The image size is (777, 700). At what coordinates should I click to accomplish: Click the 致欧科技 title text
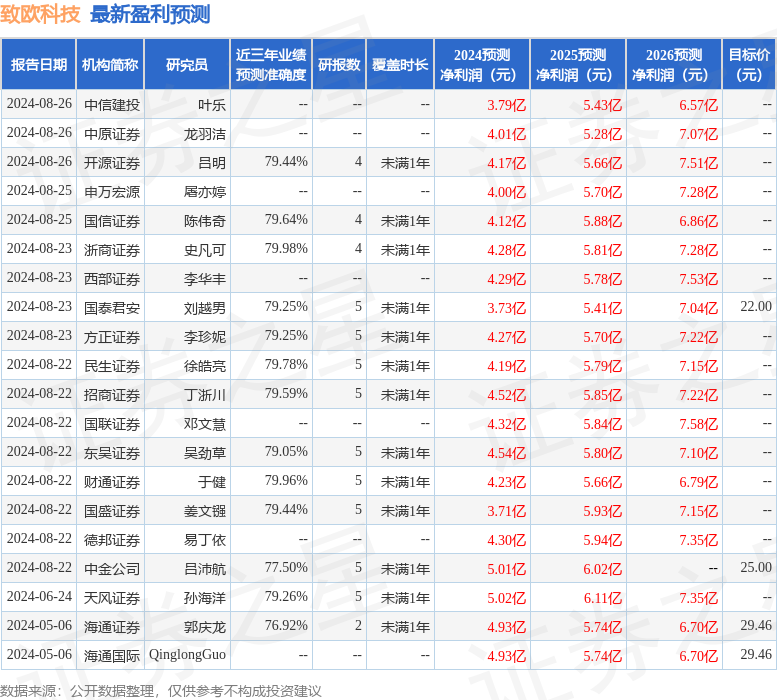pos(40,14)
